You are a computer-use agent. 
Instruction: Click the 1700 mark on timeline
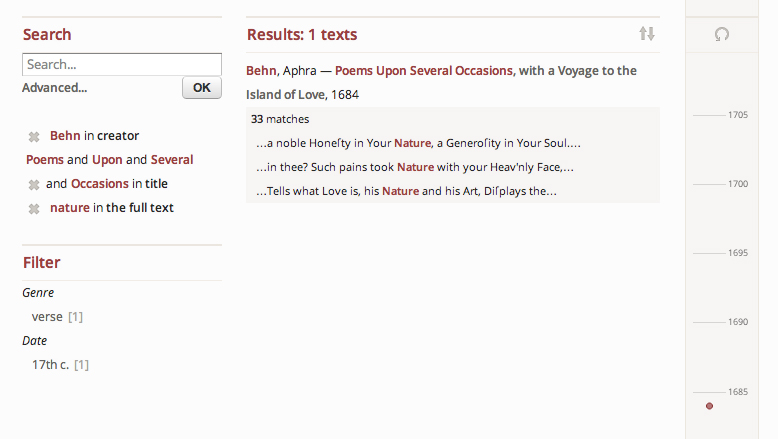coord(737,184)
